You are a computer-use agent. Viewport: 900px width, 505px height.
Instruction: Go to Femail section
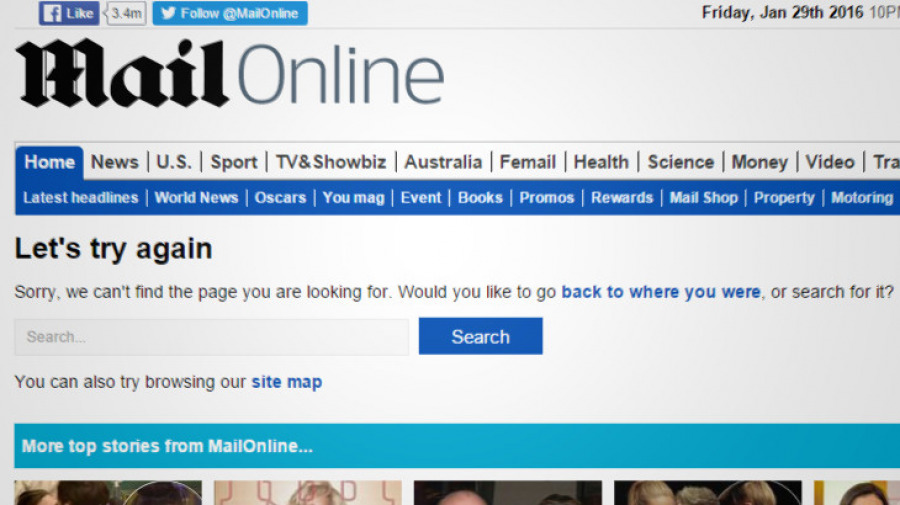tap(527, 162)
